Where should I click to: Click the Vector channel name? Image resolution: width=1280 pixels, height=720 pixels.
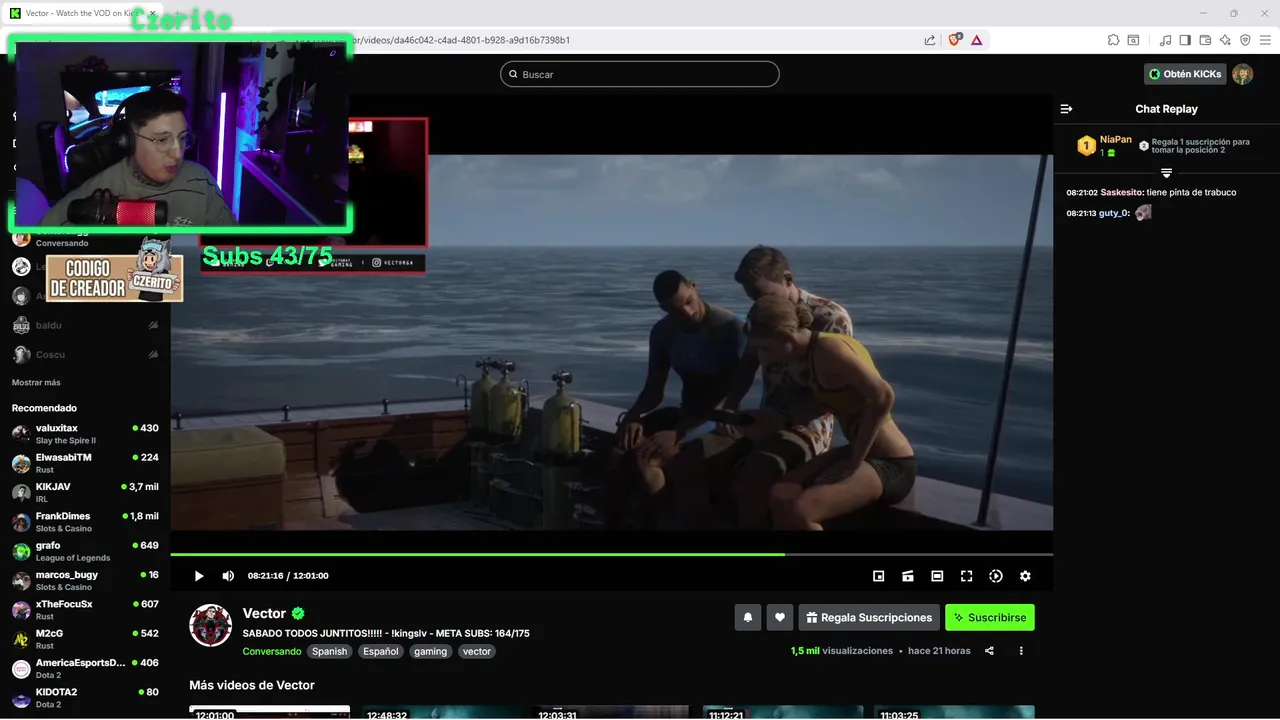coord(264,613)
